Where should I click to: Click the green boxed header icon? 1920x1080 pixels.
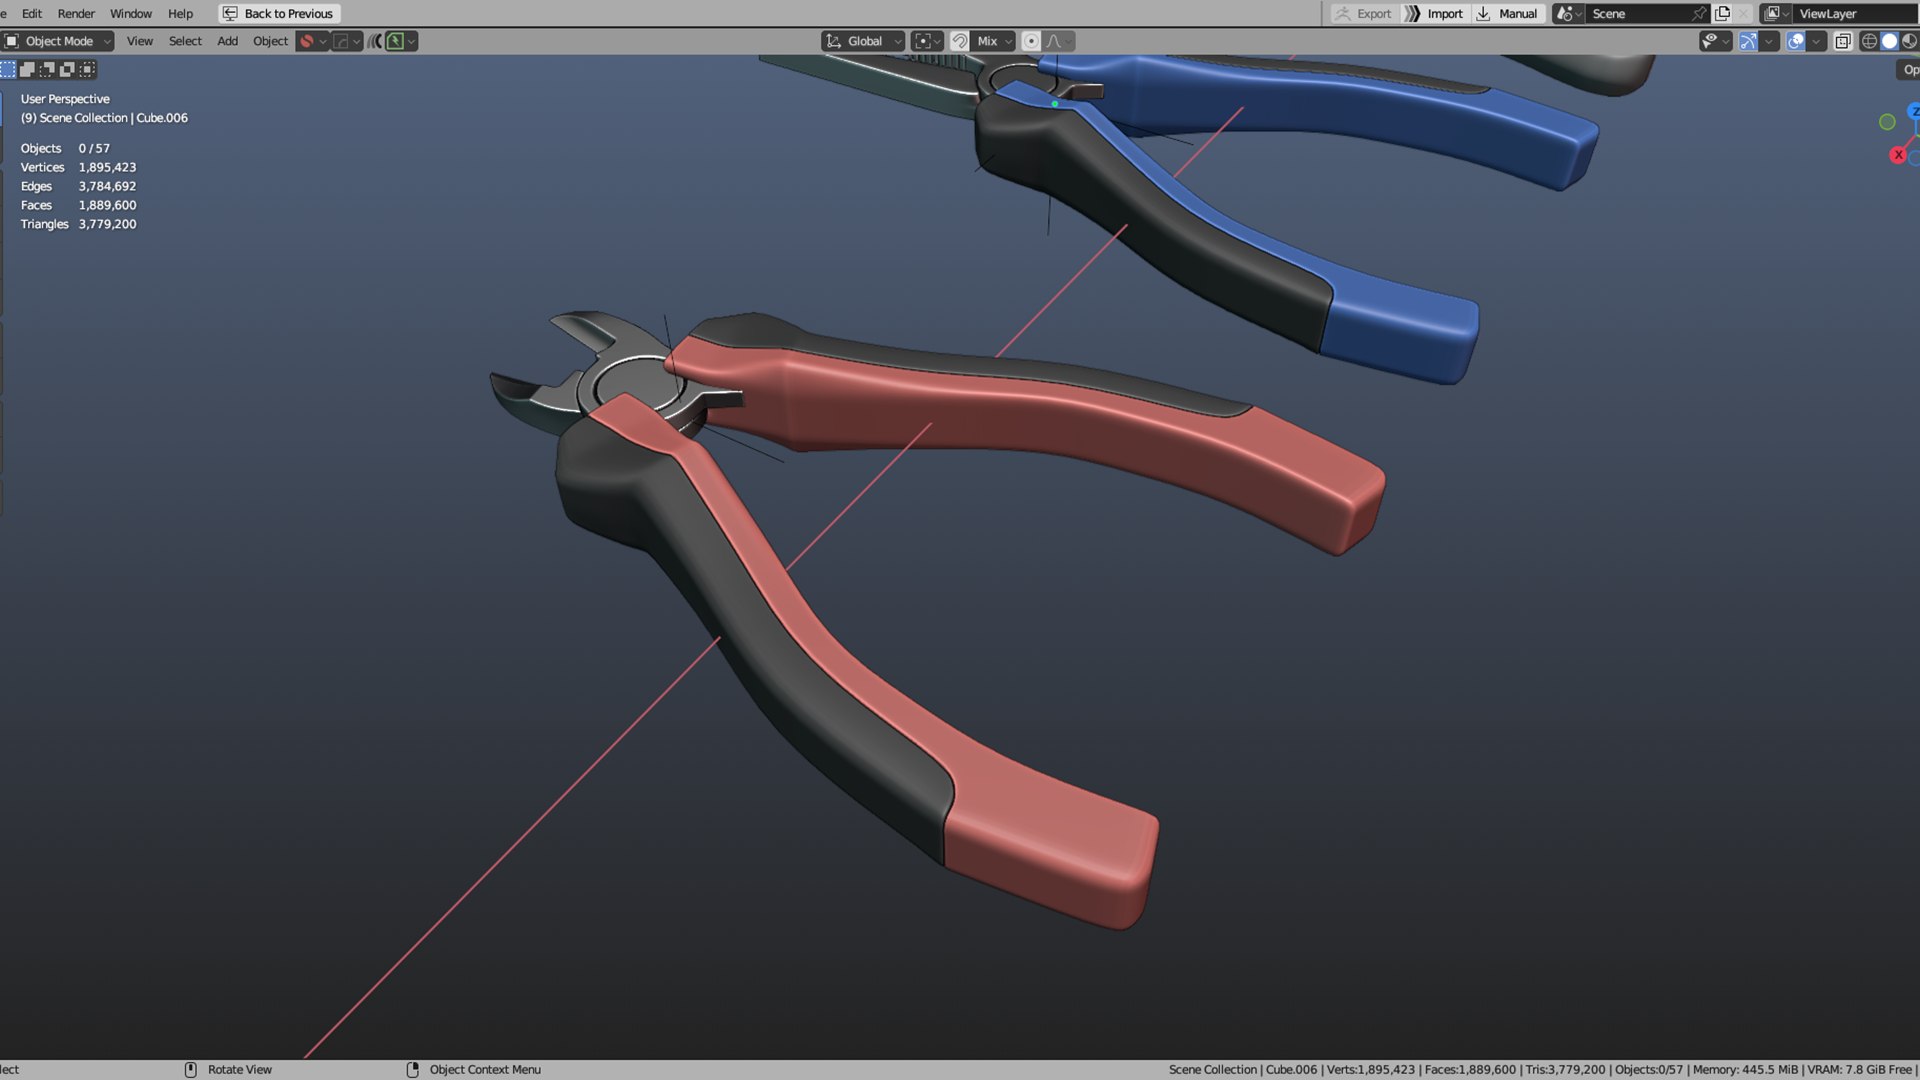[x=396, y=41]
